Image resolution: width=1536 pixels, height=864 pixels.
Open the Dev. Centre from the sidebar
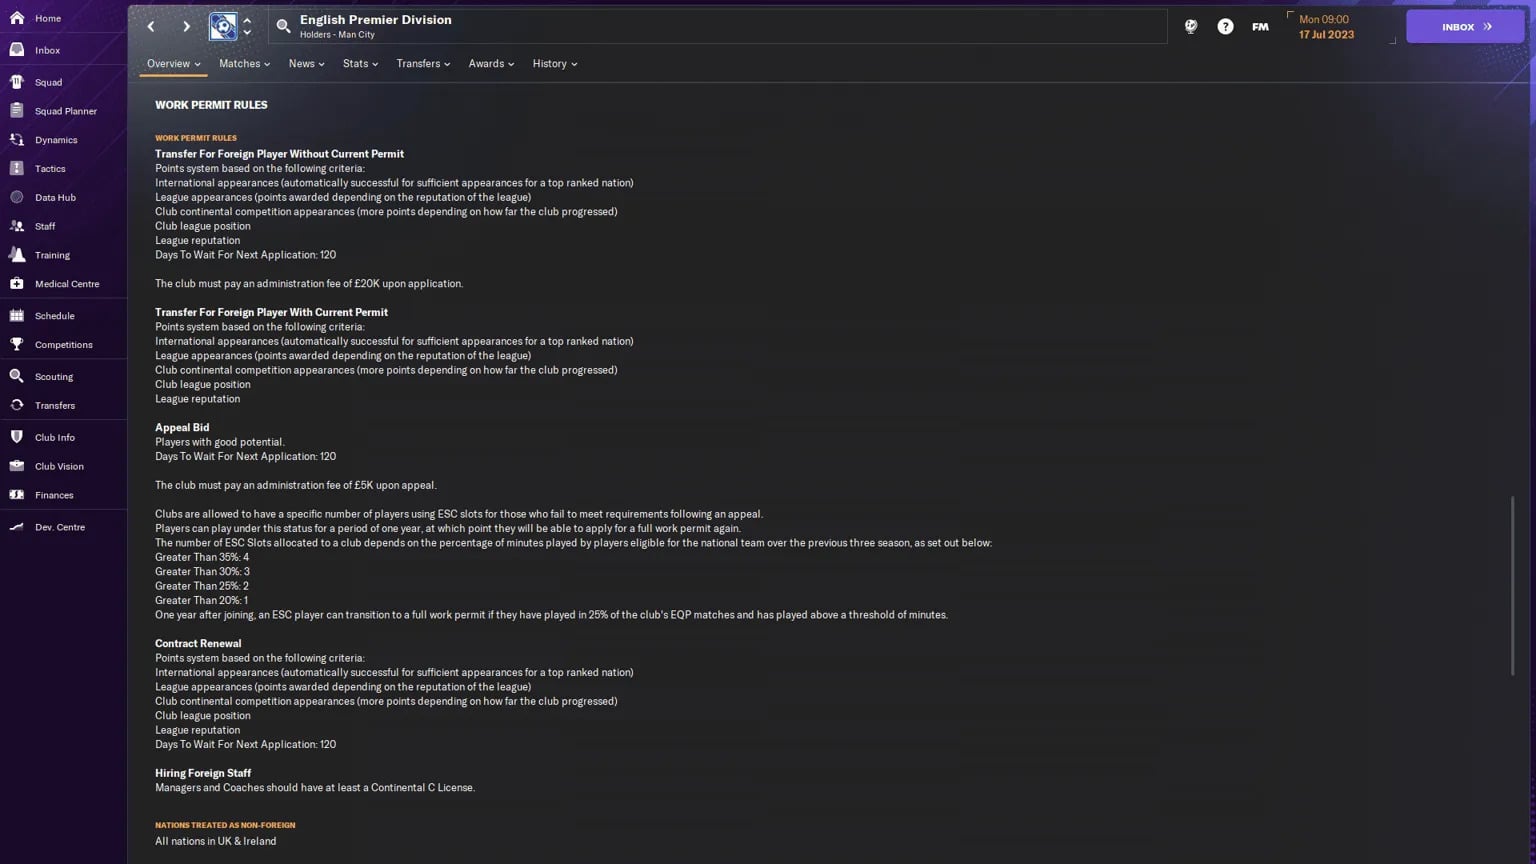(x=58, y=527)
